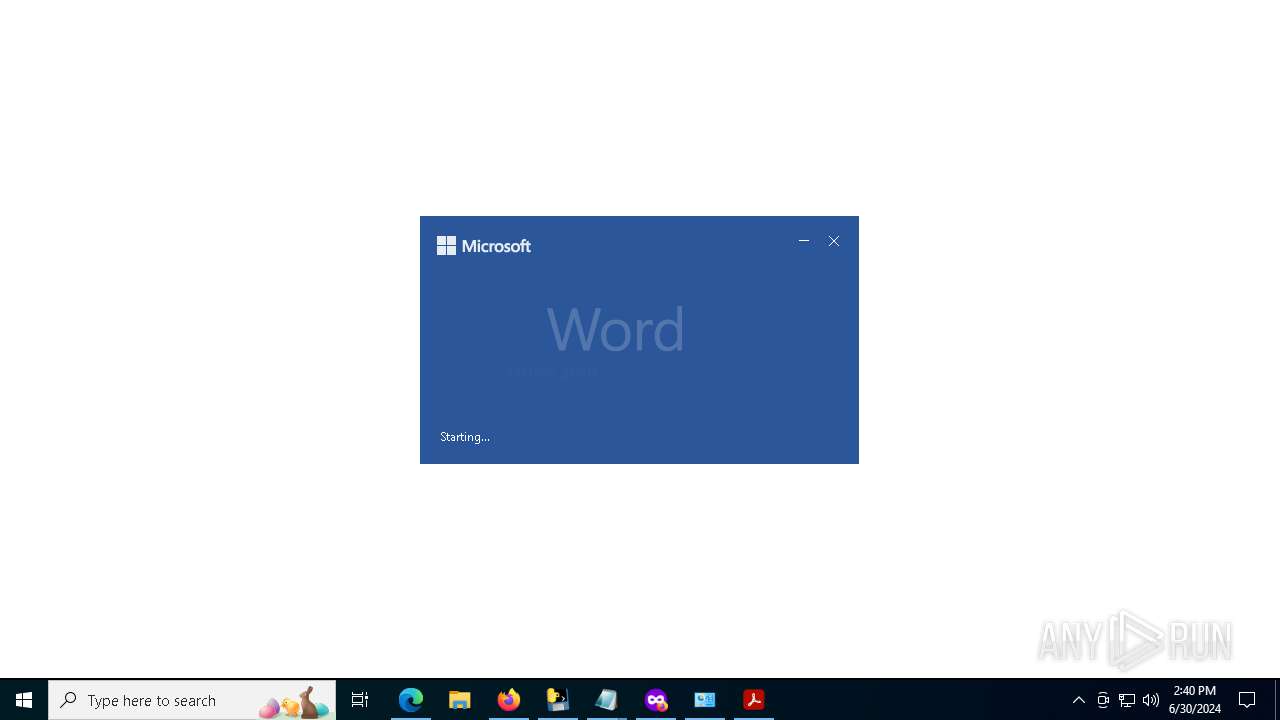This screenshot has height=720, width=1280.
Task: Open network status tray icon
Action: [1127, 700]
